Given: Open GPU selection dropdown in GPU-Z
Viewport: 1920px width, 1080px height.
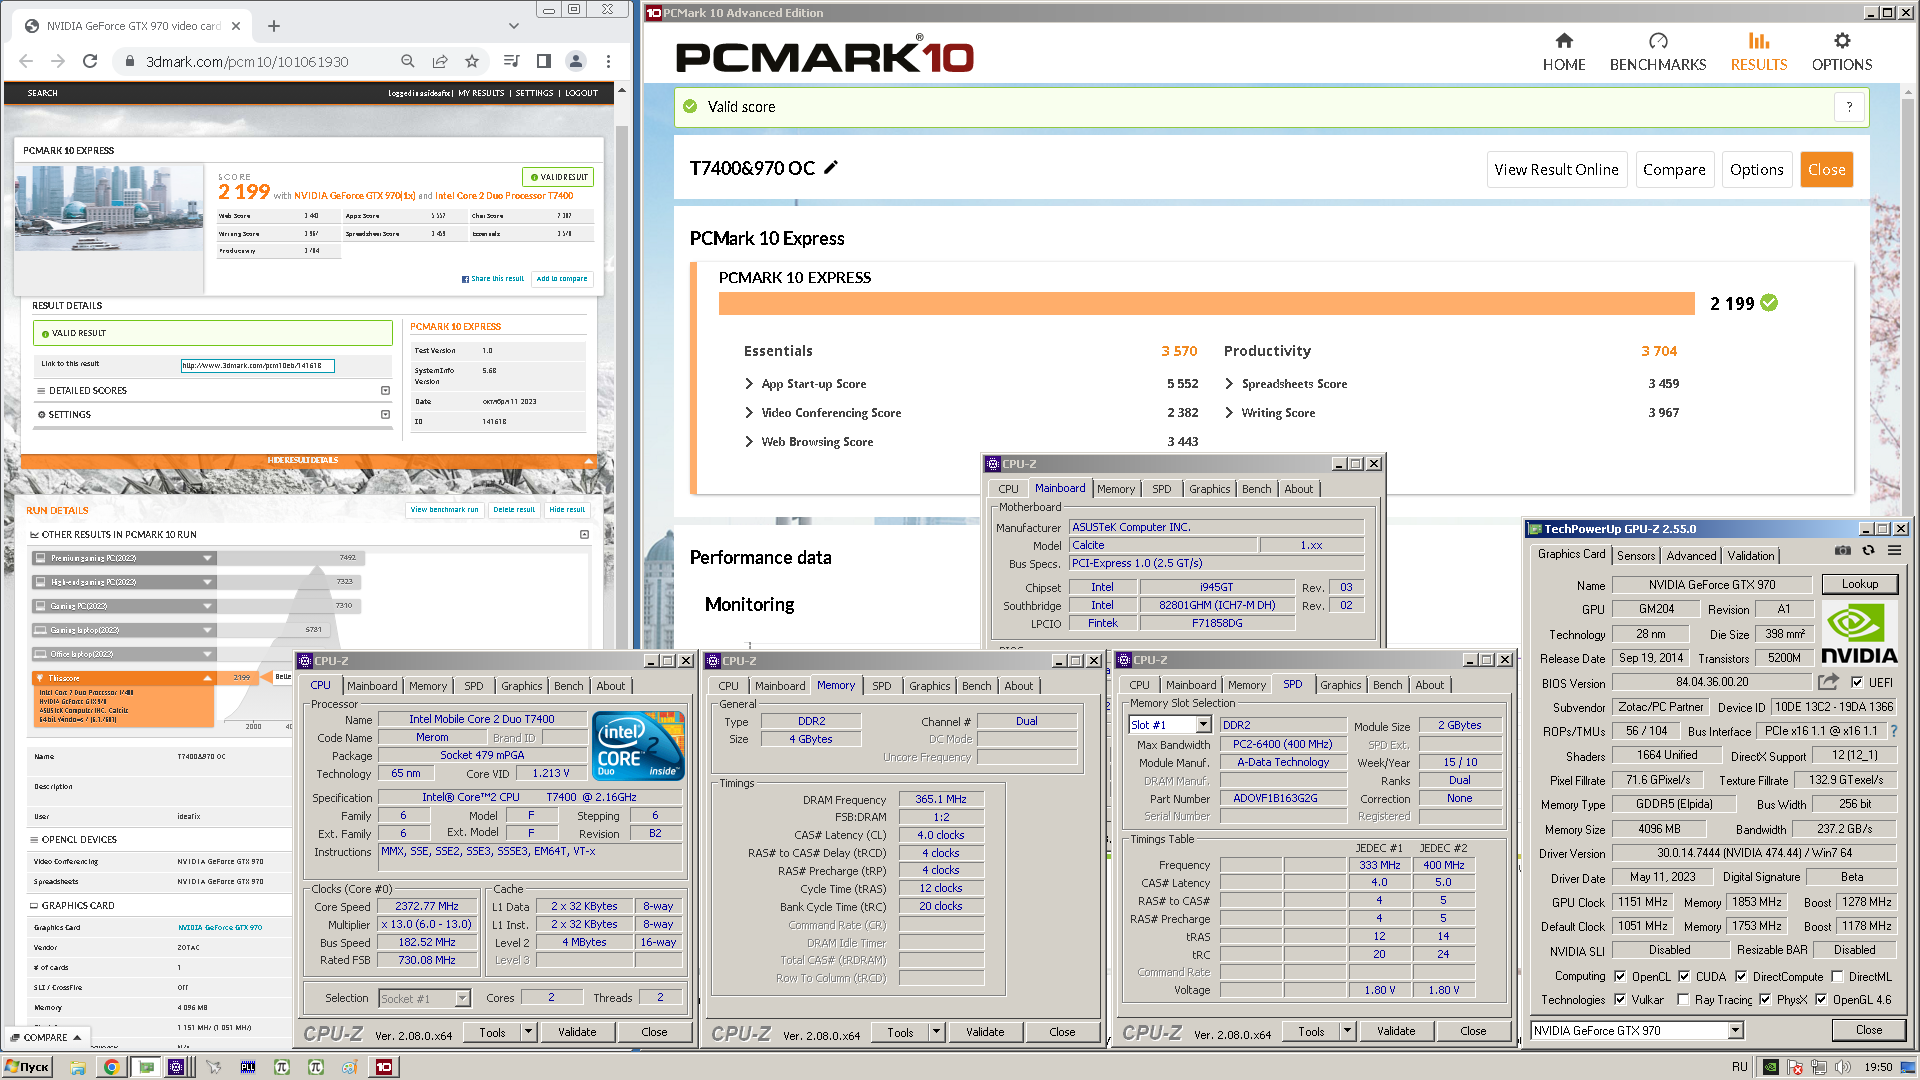Looking at the screenshot, I should click(1735, 1031).
